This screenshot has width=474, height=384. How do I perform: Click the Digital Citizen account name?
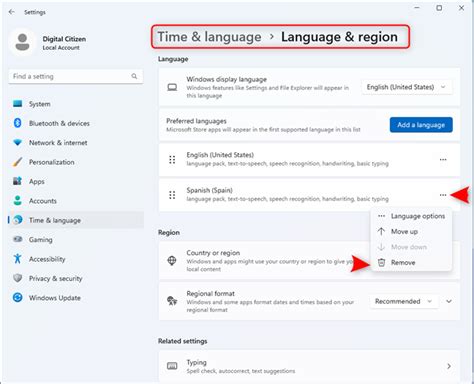tap(64, 39)
